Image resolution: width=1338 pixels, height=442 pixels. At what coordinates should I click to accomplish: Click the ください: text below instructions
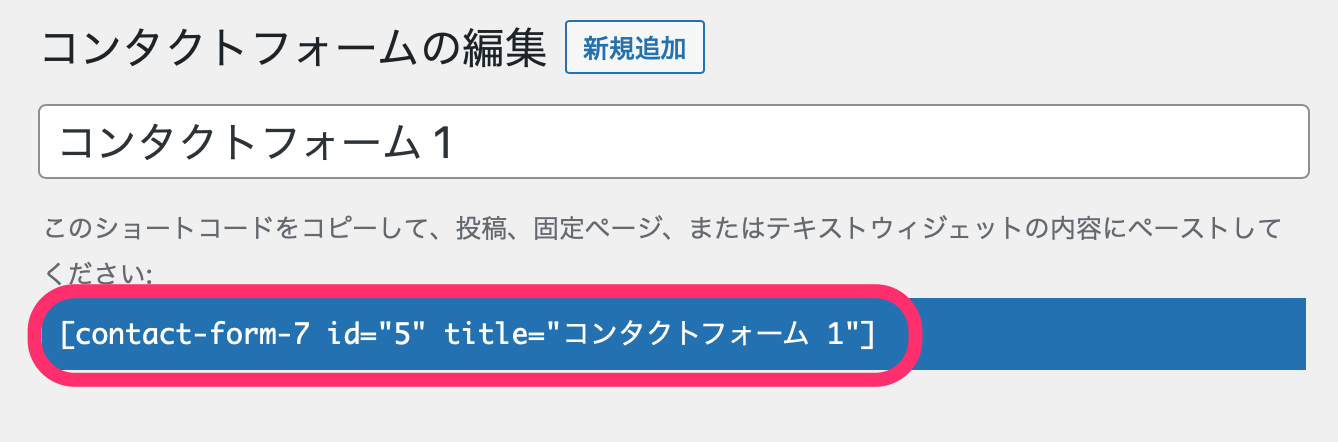click(x=97, y=273)
